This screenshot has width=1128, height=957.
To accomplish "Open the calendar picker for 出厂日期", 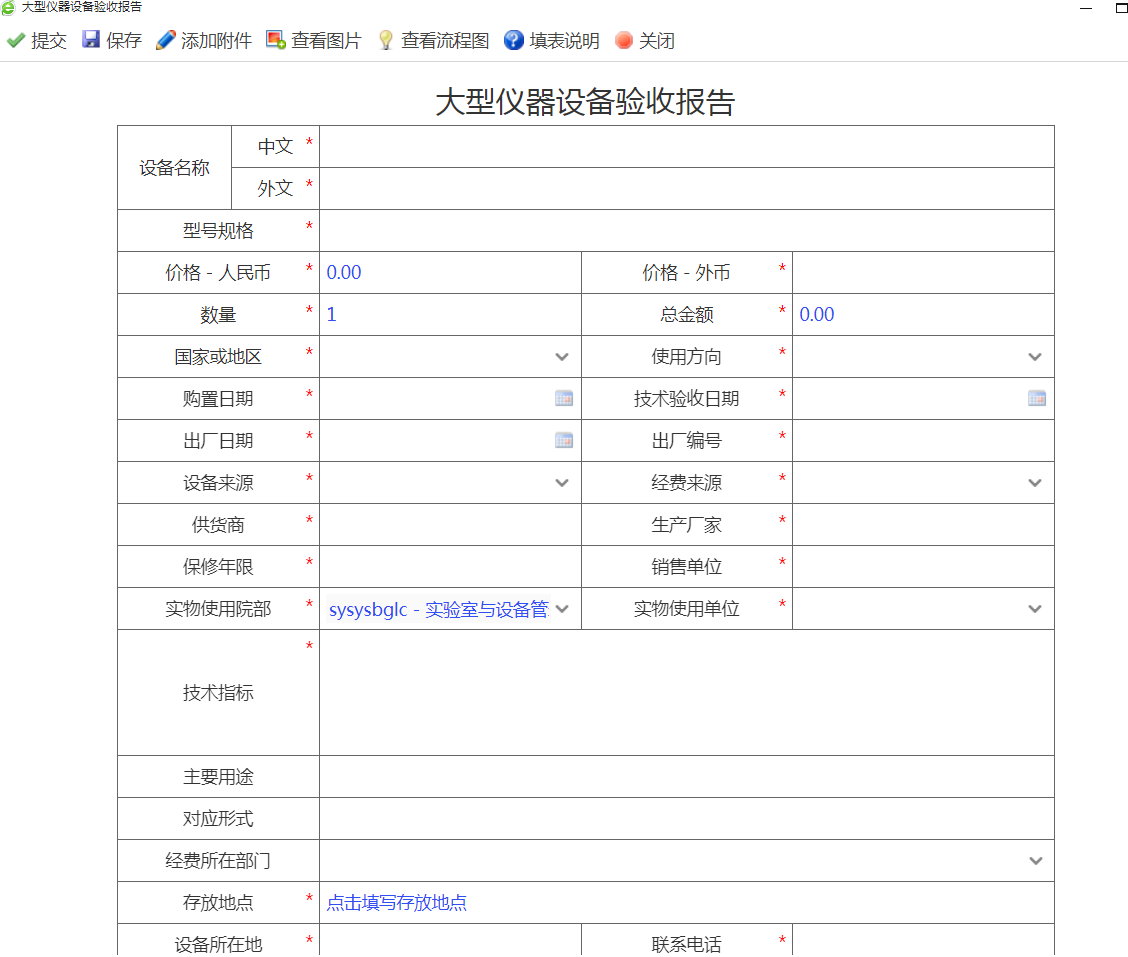I will point(564,440).
